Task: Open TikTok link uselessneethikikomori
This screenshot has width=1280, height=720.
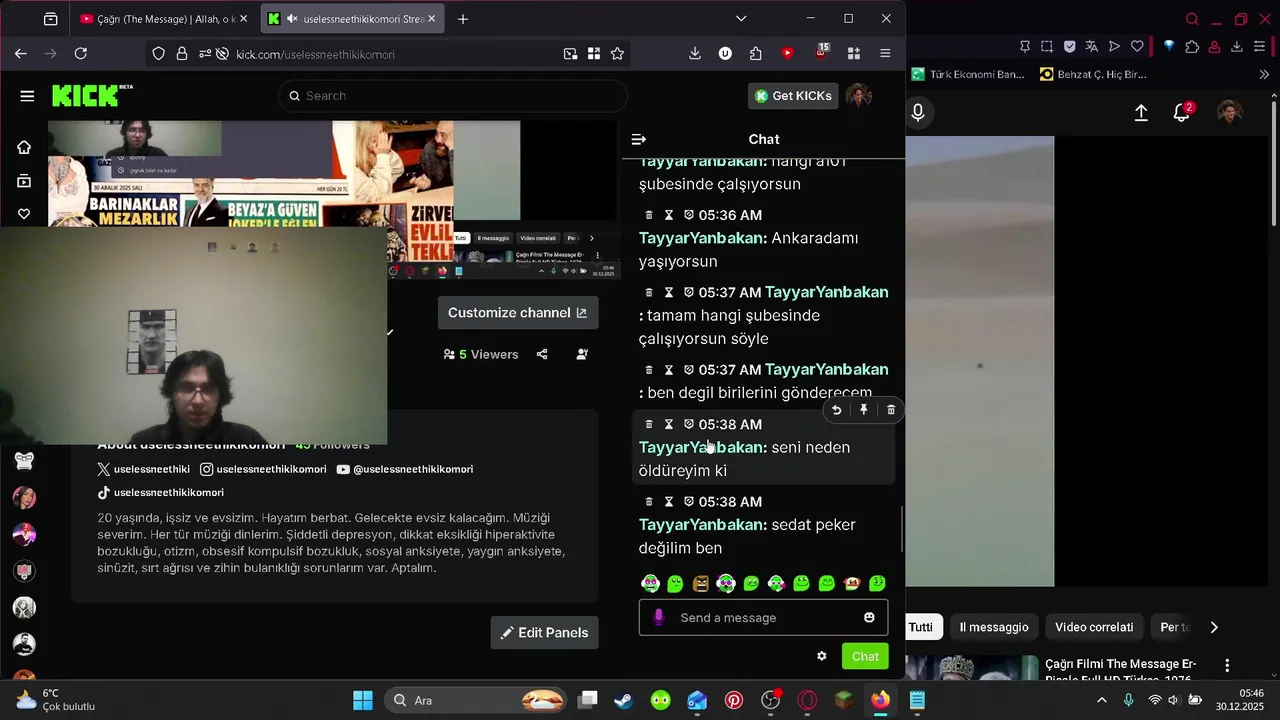Action: (x=160, y=493)
